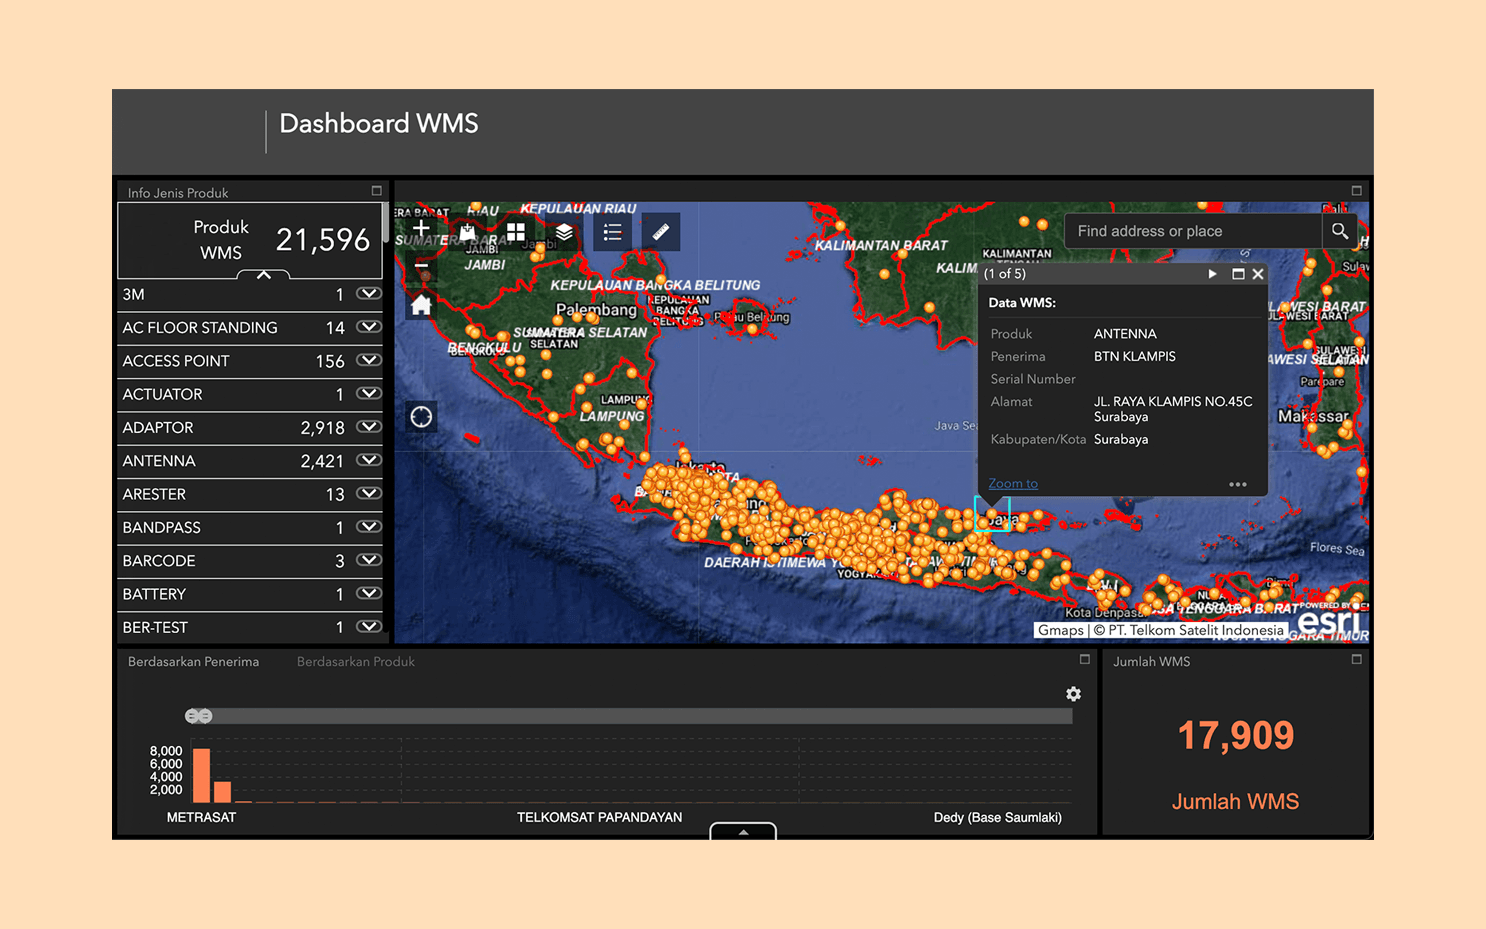
Task: Click the Find address or place field
Action: 1193,231
